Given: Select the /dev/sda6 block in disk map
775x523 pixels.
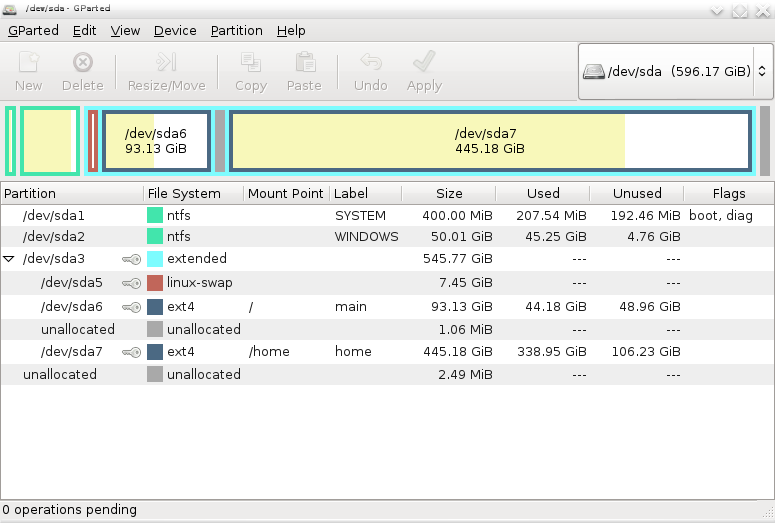Looking at the screenshot, I should (x=156, y=141).
